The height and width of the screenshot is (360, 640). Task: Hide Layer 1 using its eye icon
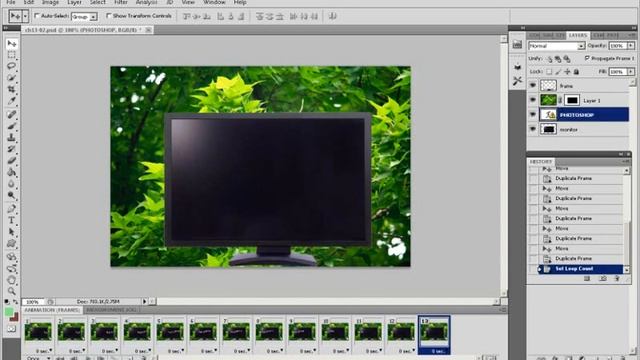533,100
